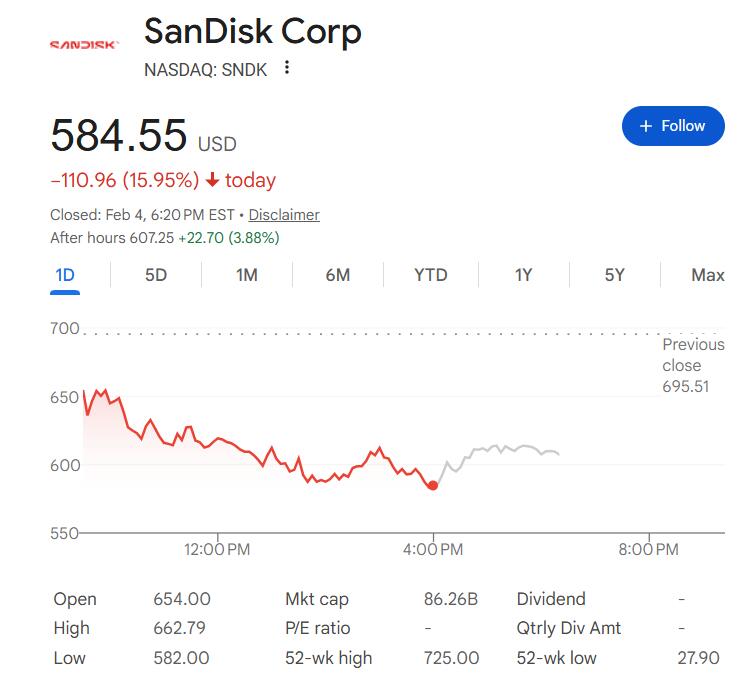Viewport: 747px width, 682px height.
Task: Click the gray after-hours line on chart
Action: pos(500,449)
